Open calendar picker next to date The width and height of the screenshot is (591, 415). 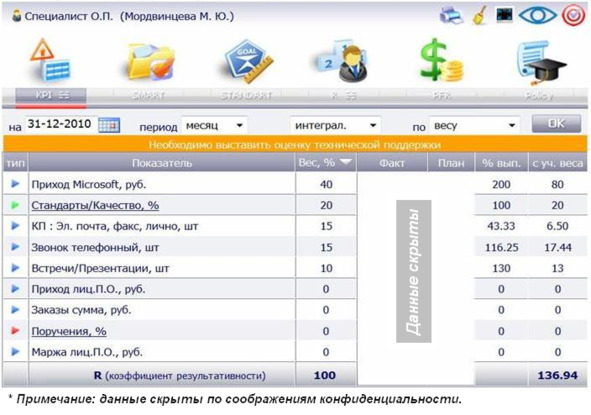click(x=109, y=125)
